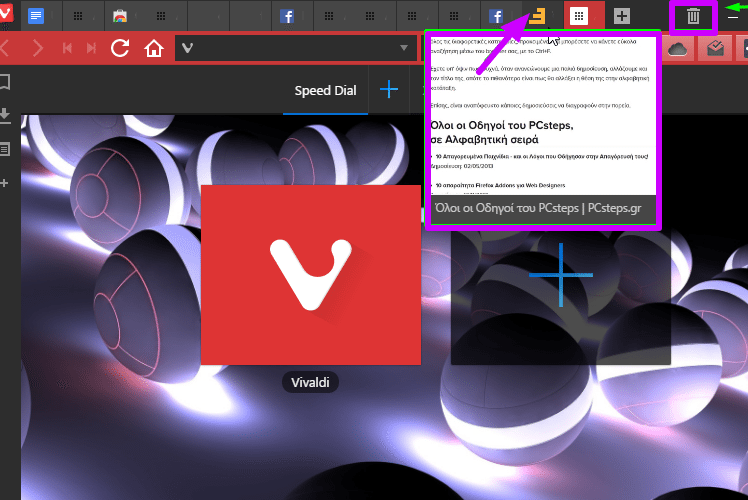Expand the address bar history dropdown
Image resolution: width=748 pixels, height=500 pixels.
[x=404, y=48]
